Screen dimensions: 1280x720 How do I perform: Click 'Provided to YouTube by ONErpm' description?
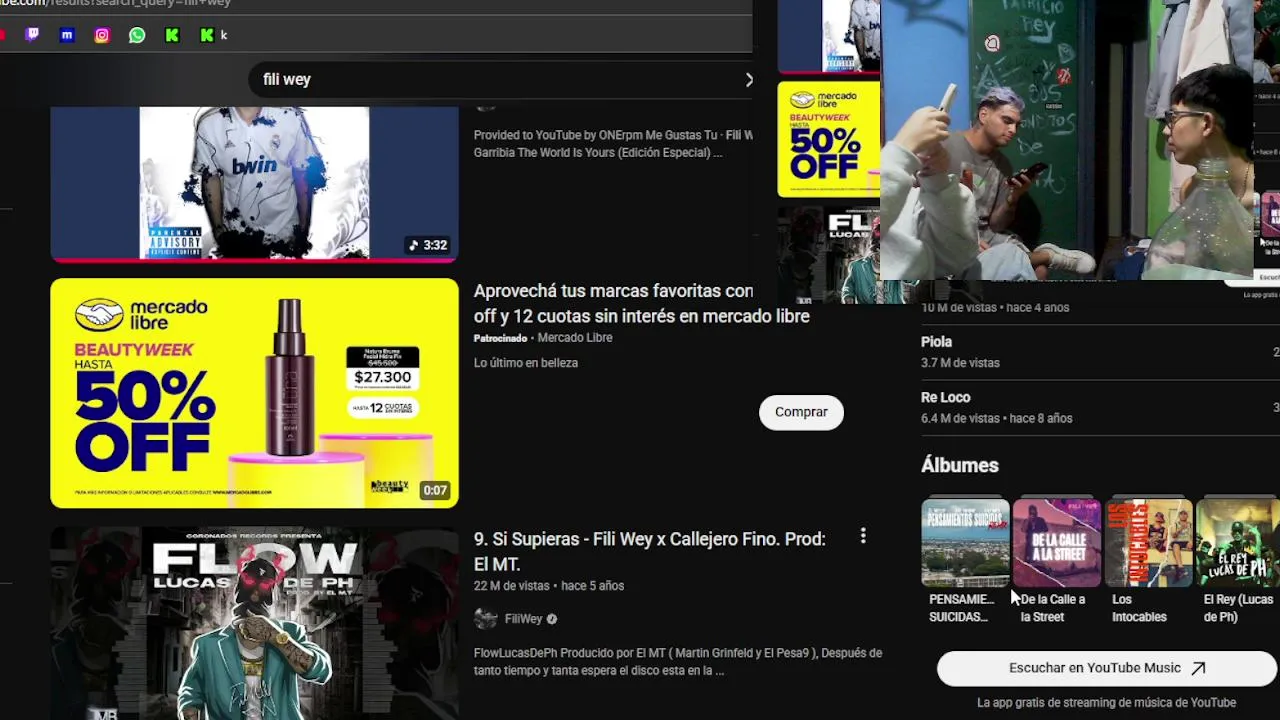pos(613,144)
